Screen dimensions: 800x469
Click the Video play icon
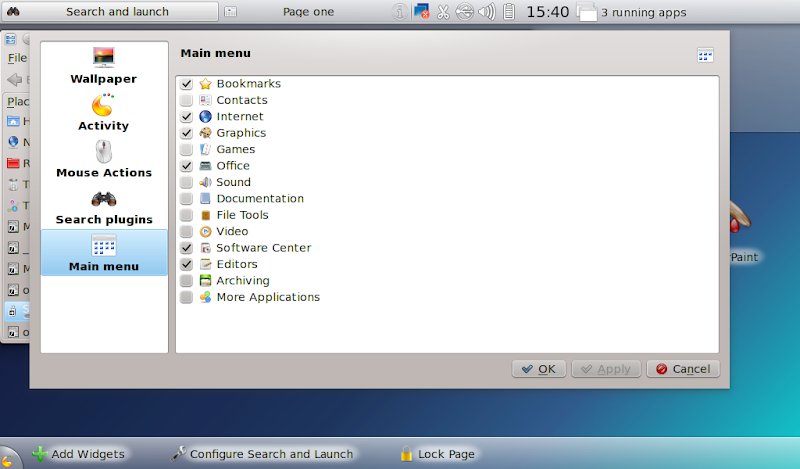(x=205, y=231)
